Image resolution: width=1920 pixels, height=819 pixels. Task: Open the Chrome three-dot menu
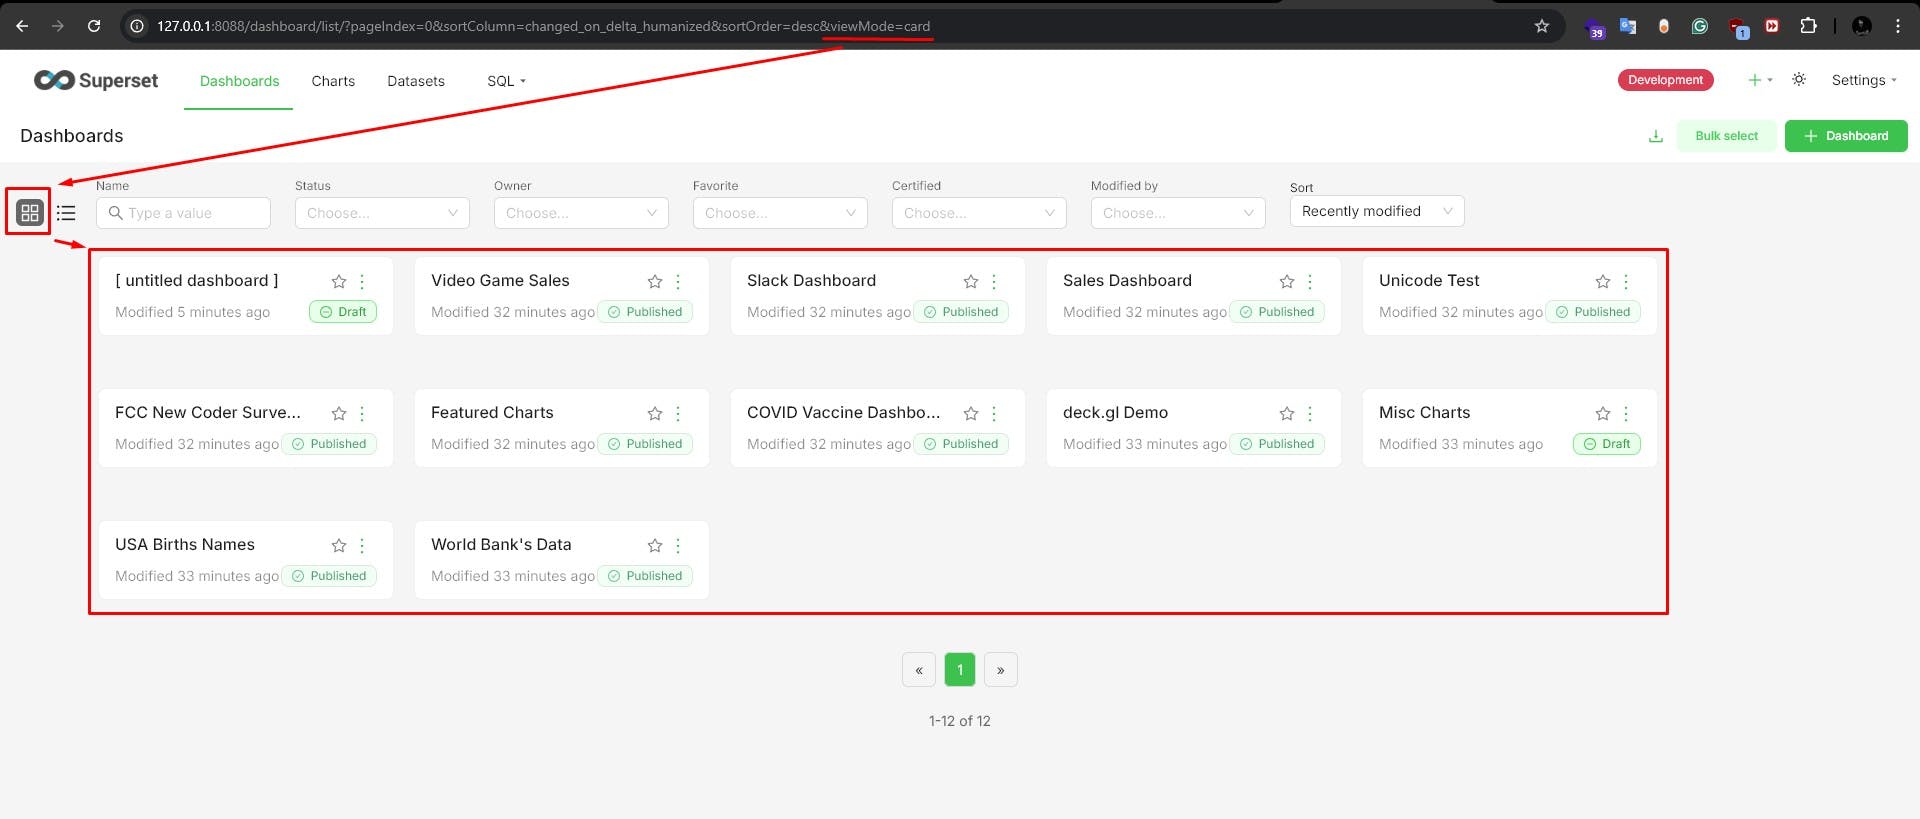coord(1898,26)
